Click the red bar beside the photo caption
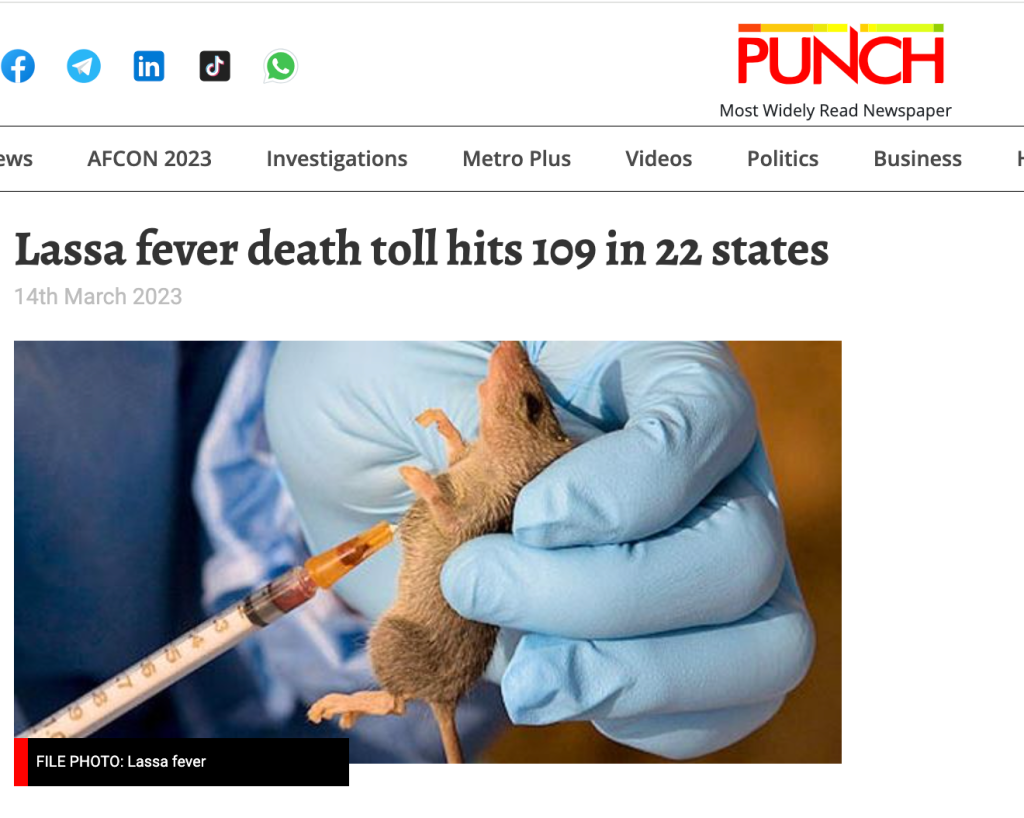This screenshot has width=1024, height=818. [21, 762]
